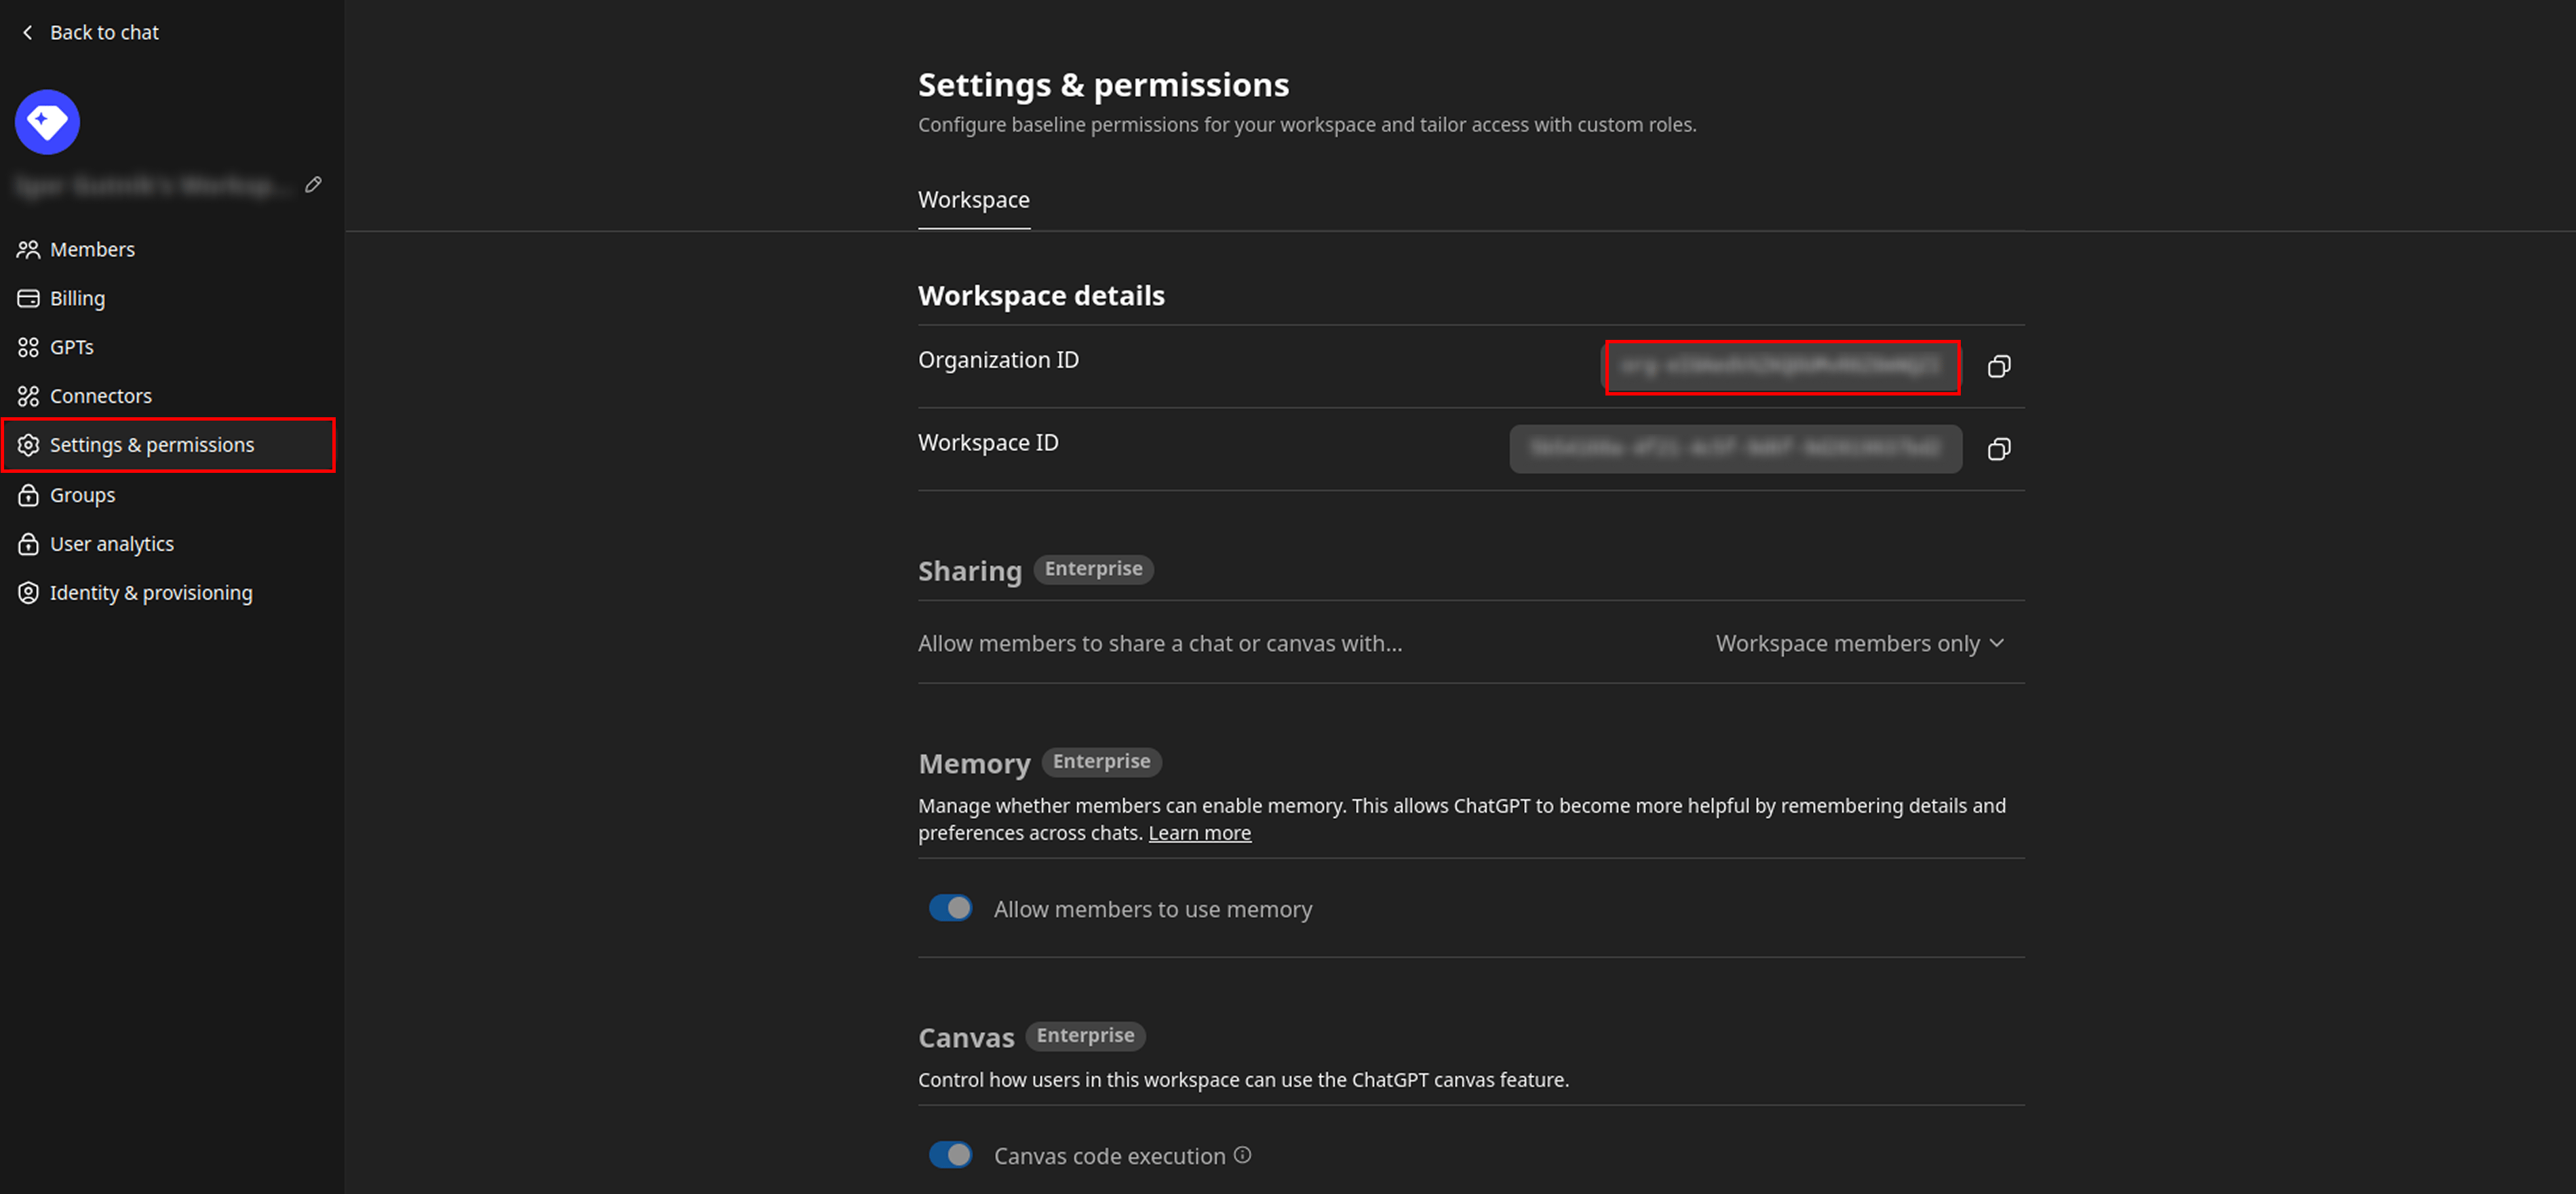Click the Identity & provisioning person icon

pos(28,593)
